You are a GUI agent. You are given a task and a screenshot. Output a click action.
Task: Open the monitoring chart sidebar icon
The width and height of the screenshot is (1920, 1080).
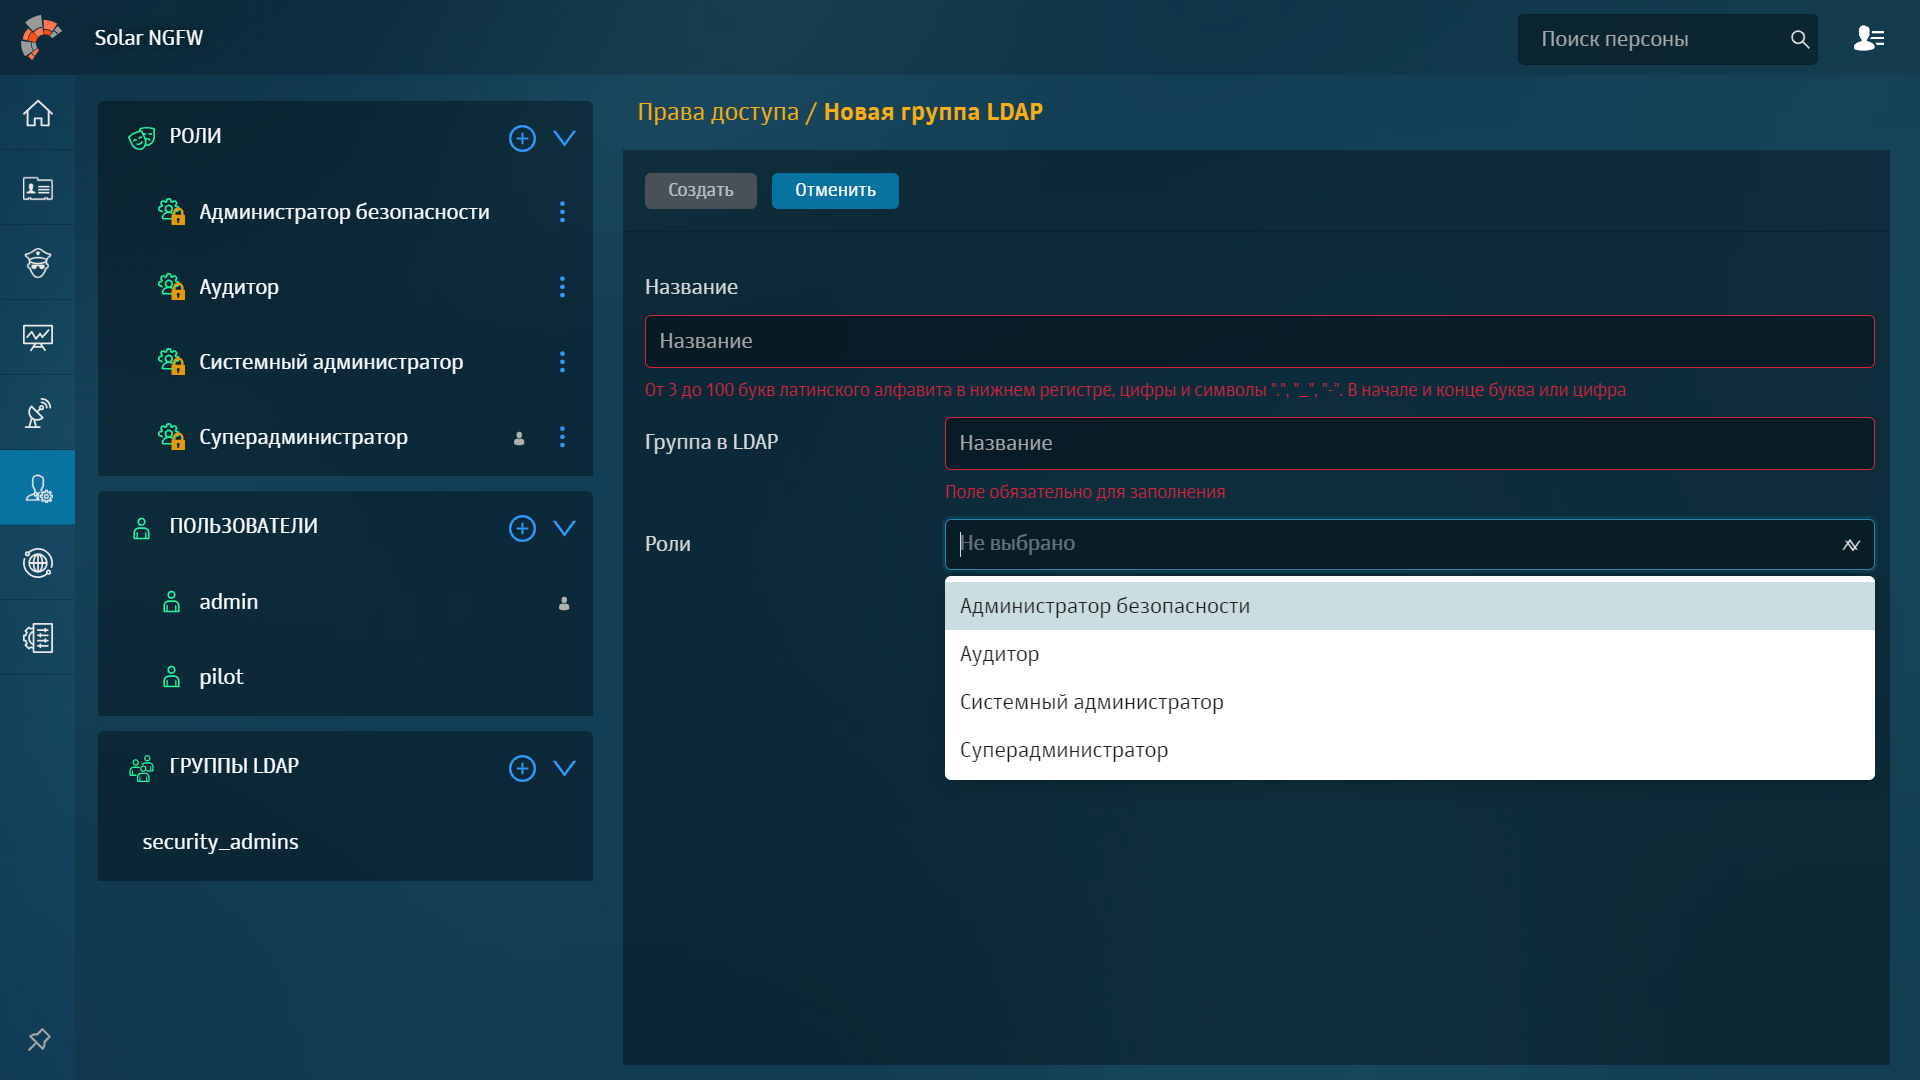pyautogui.click(x=38, y=338)
